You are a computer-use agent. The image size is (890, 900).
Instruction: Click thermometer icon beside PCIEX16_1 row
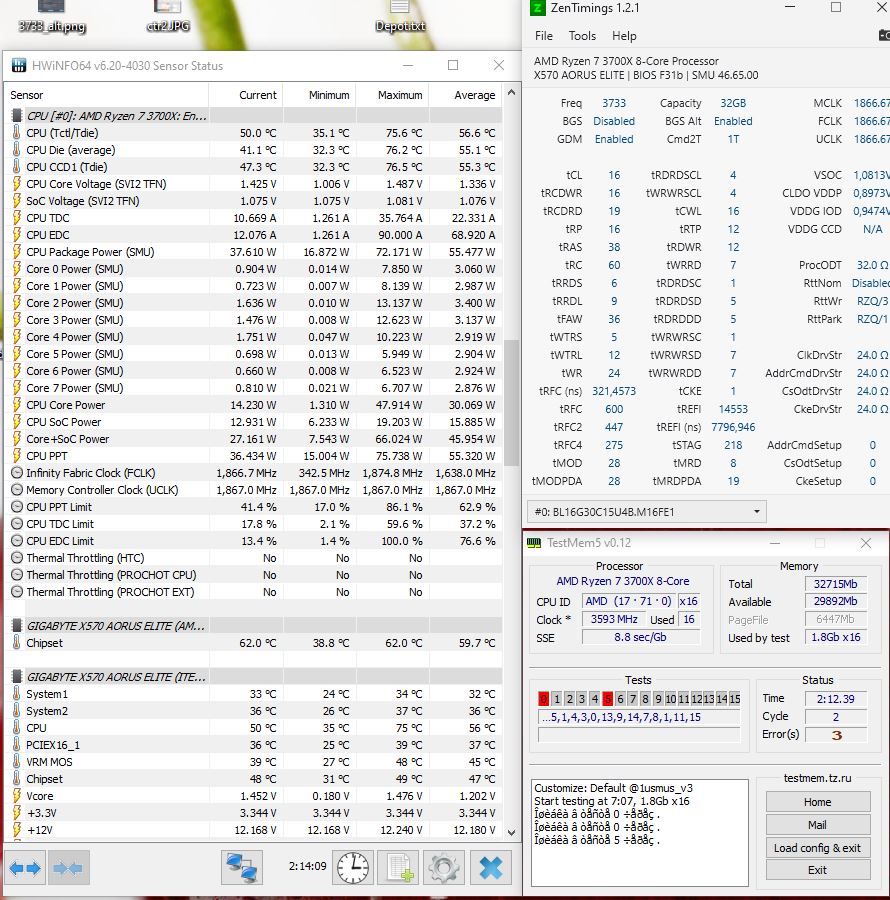pos(17,745)
